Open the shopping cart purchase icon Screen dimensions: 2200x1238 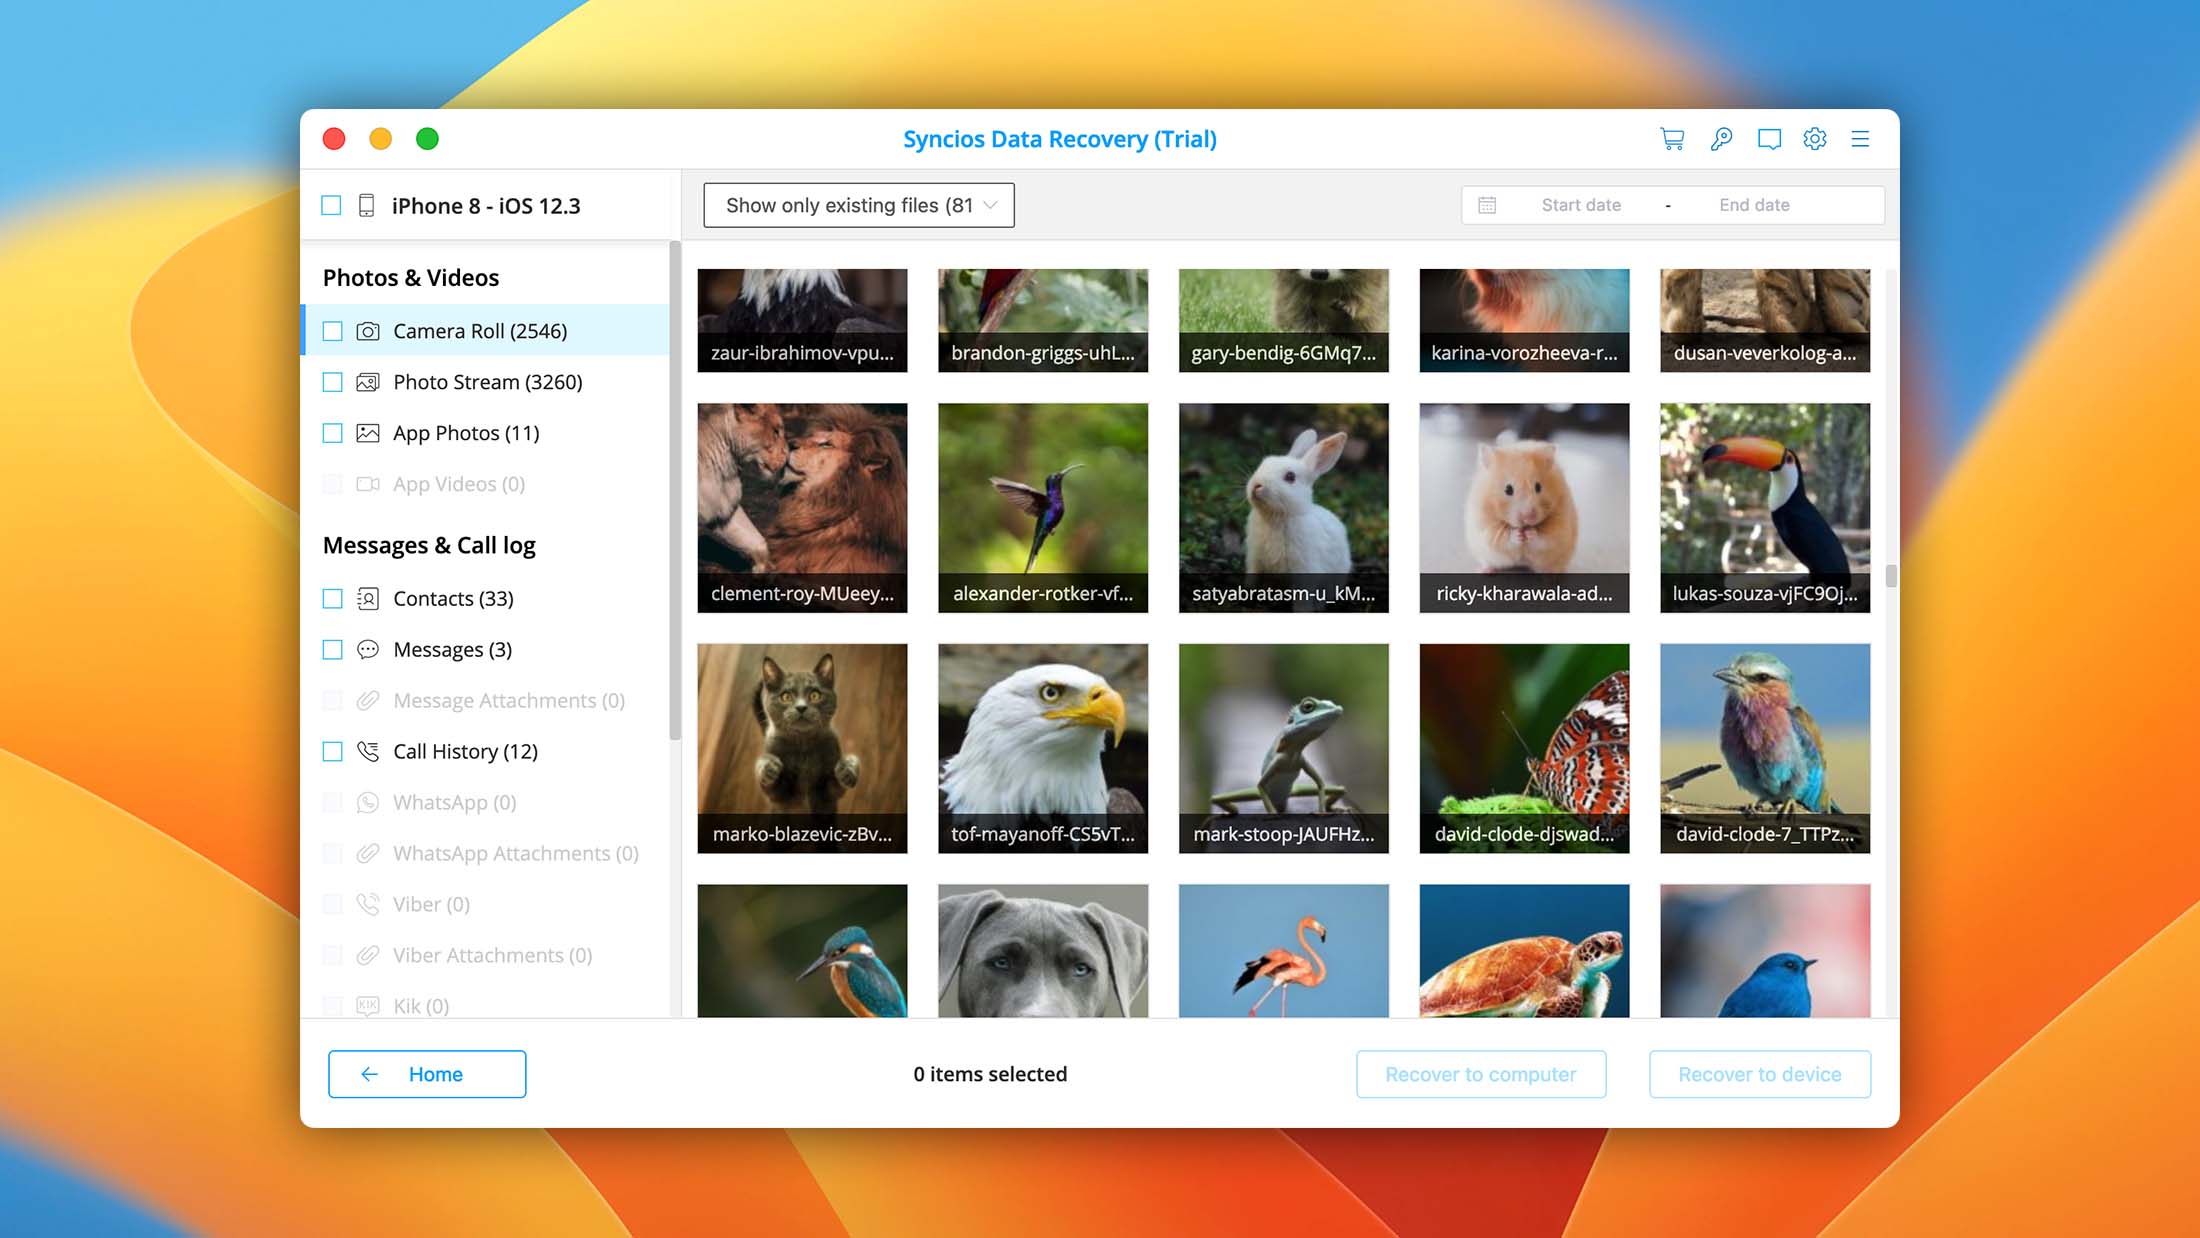(x=1672, y=139)
